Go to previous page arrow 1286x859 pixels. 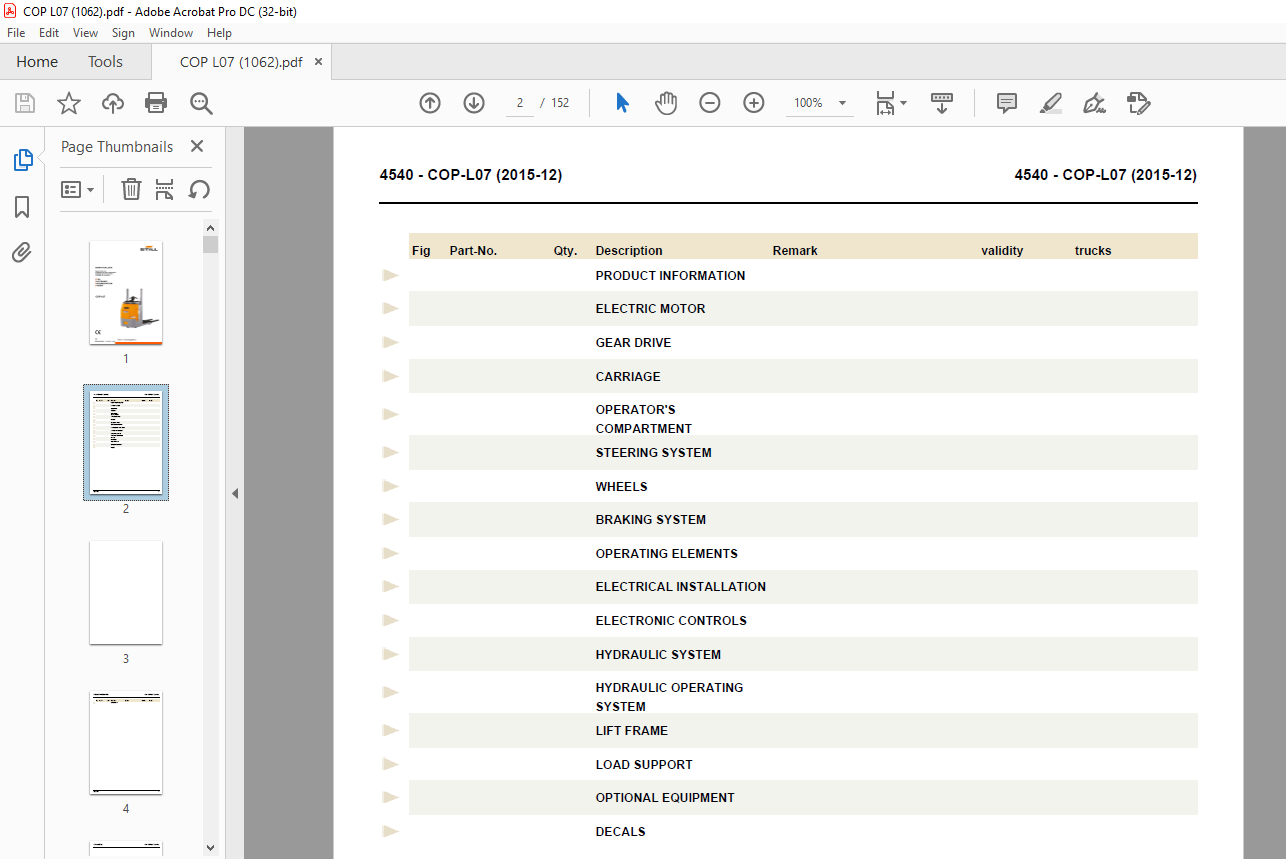point(430,103)
